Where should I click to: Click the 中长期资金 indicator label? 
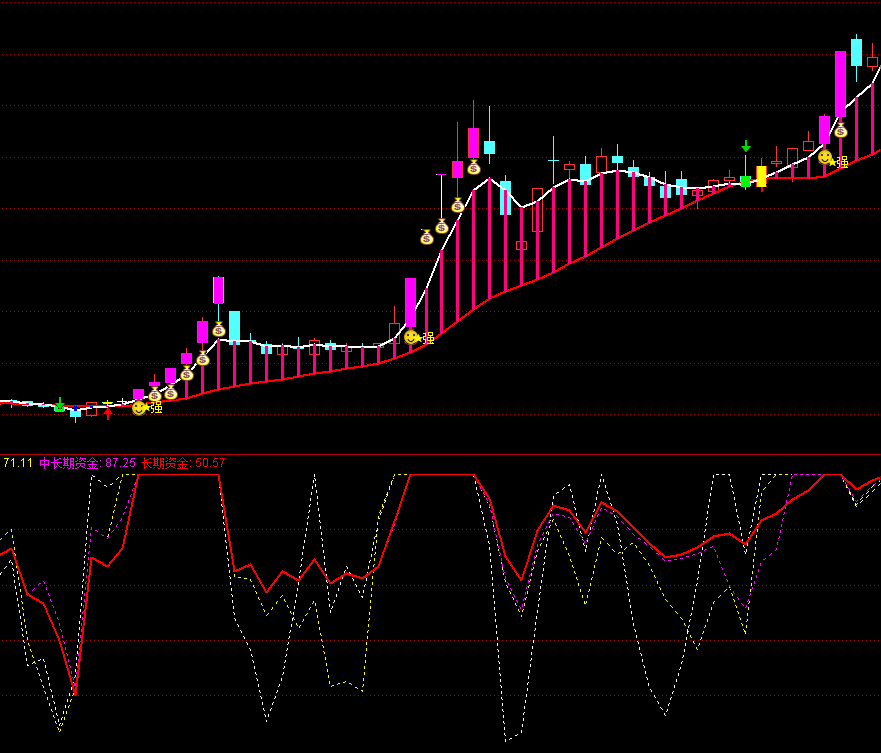pyautogui.click(x=69, y=463)
